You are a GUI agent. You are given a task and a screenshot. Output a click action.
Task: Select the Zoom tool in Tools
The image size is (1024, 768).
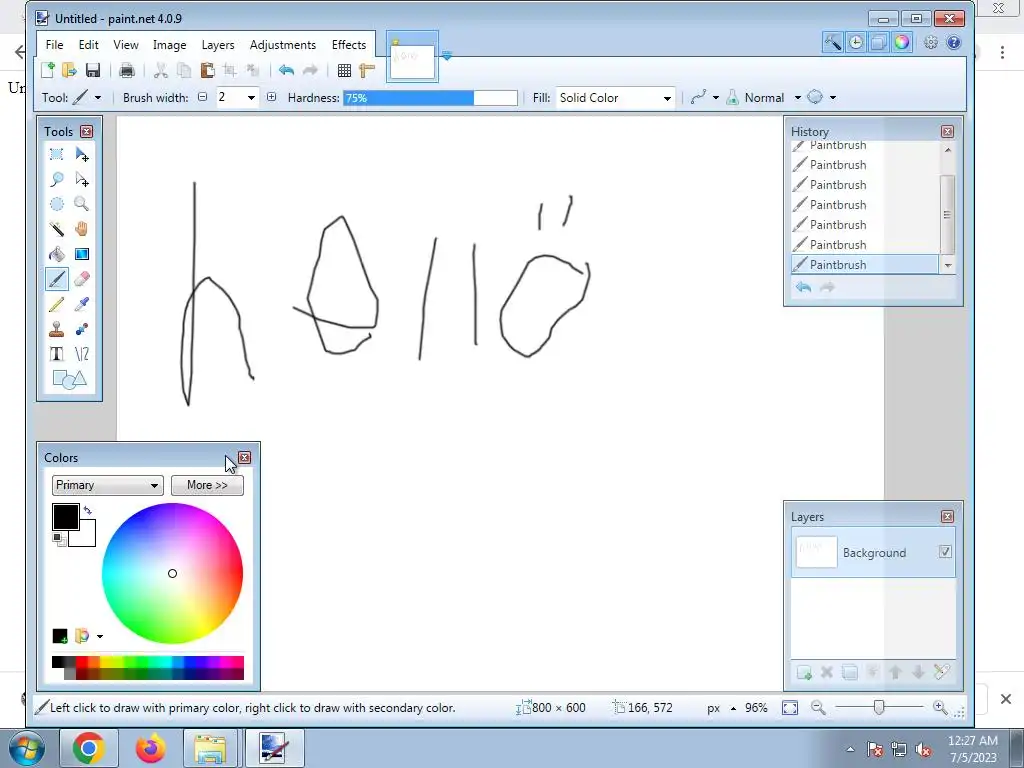82,204
